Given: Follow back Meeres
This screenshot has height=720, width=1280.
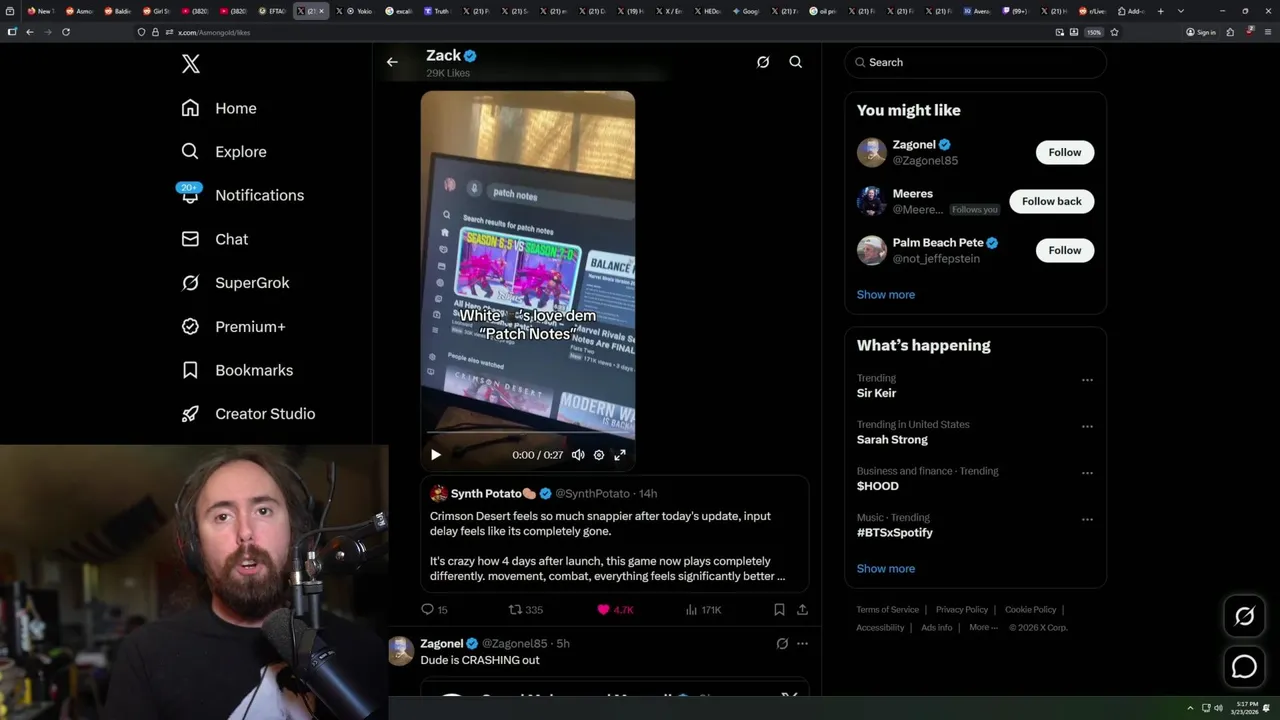Looking at the screenshot, I should pyautogui.click(x=1052, y=201).
